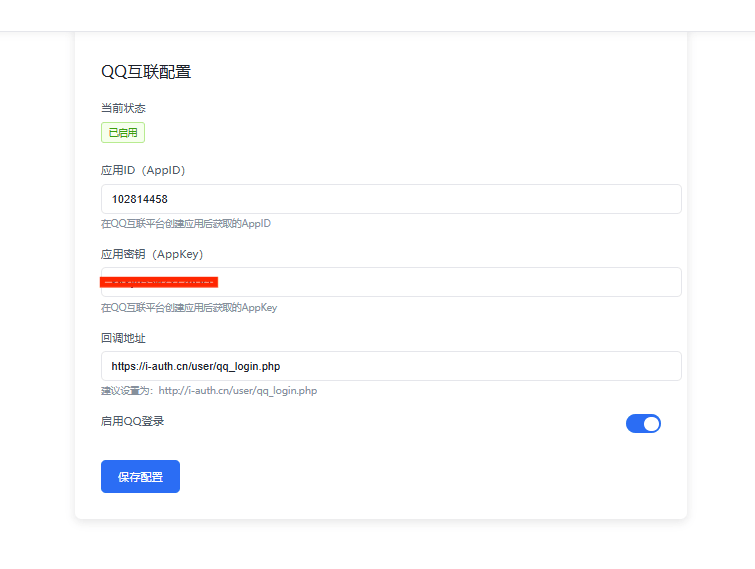Image resolution: width=755 pixels, height=569 pixels.
Task: Click the white knob of the QQ登录 switch
Action: [651, 423]
